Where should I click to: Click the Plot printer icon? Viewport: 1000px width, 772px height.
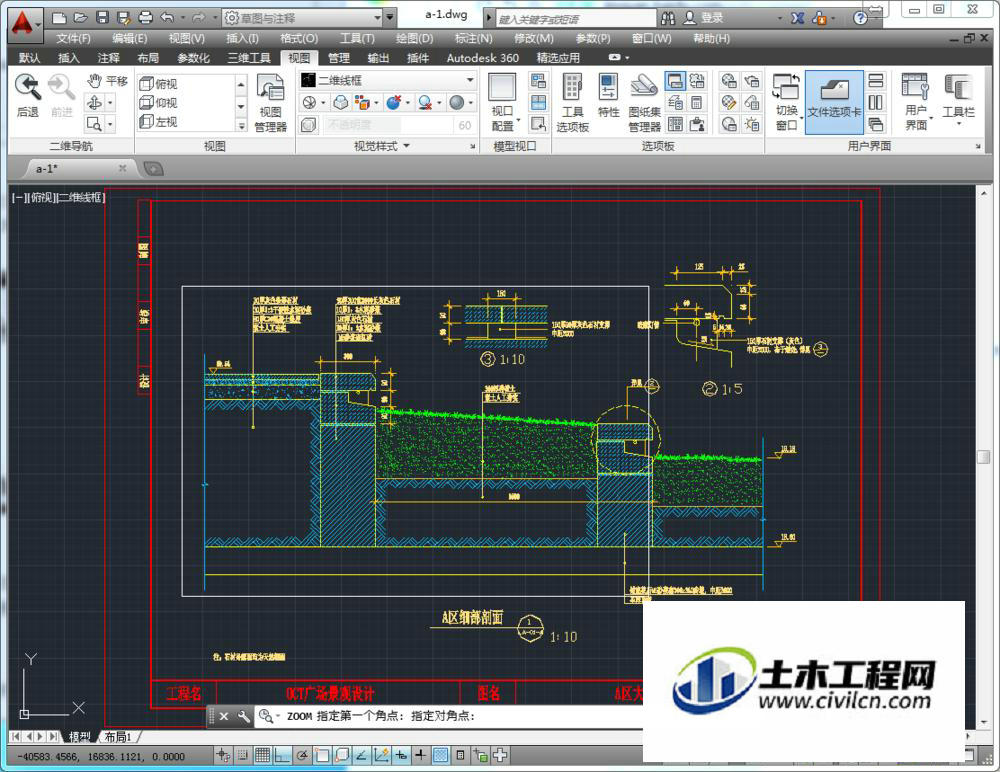(145, 18)
